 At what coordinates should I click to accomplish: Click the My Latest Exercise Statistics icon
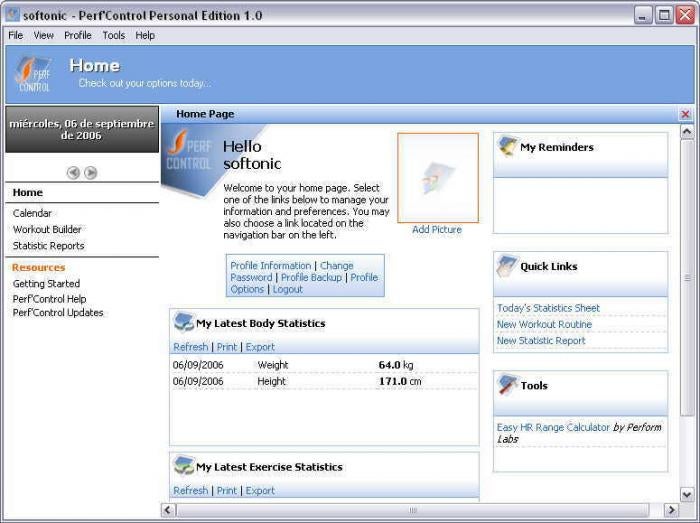pos(183,466)
